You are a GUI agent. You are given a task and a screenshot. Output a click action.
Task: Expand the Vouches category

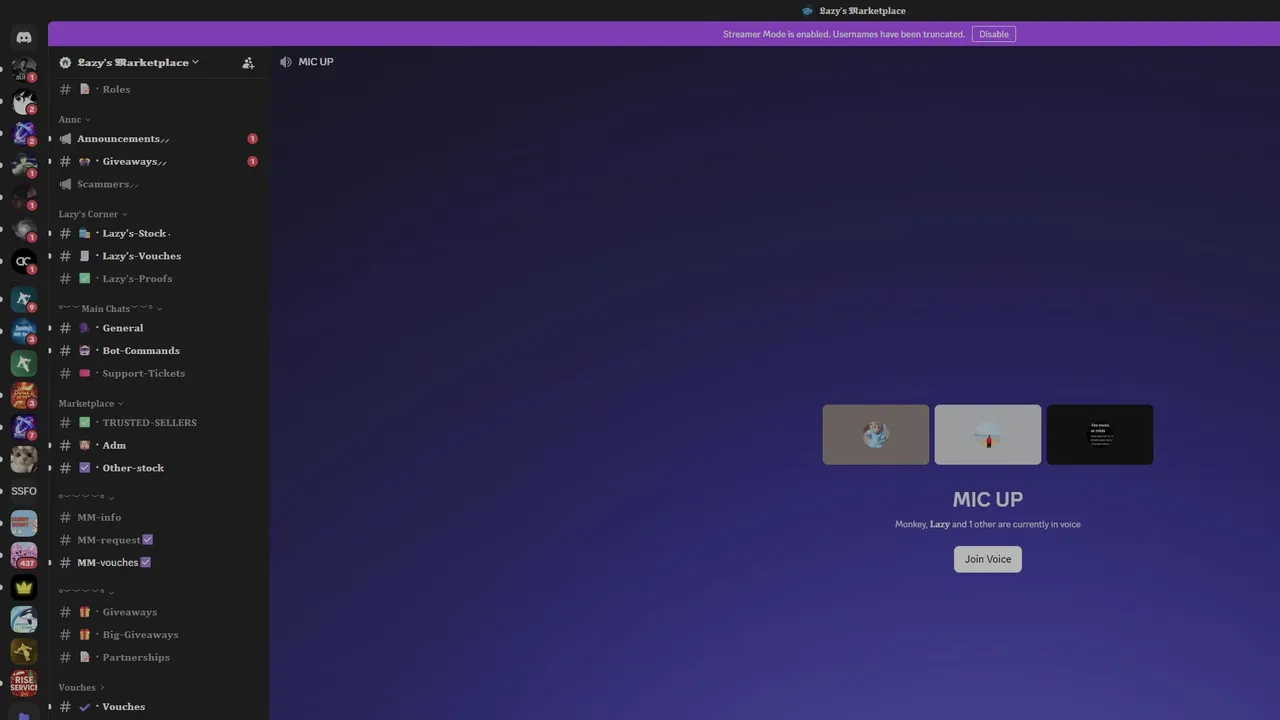click(x=81, y=687)
